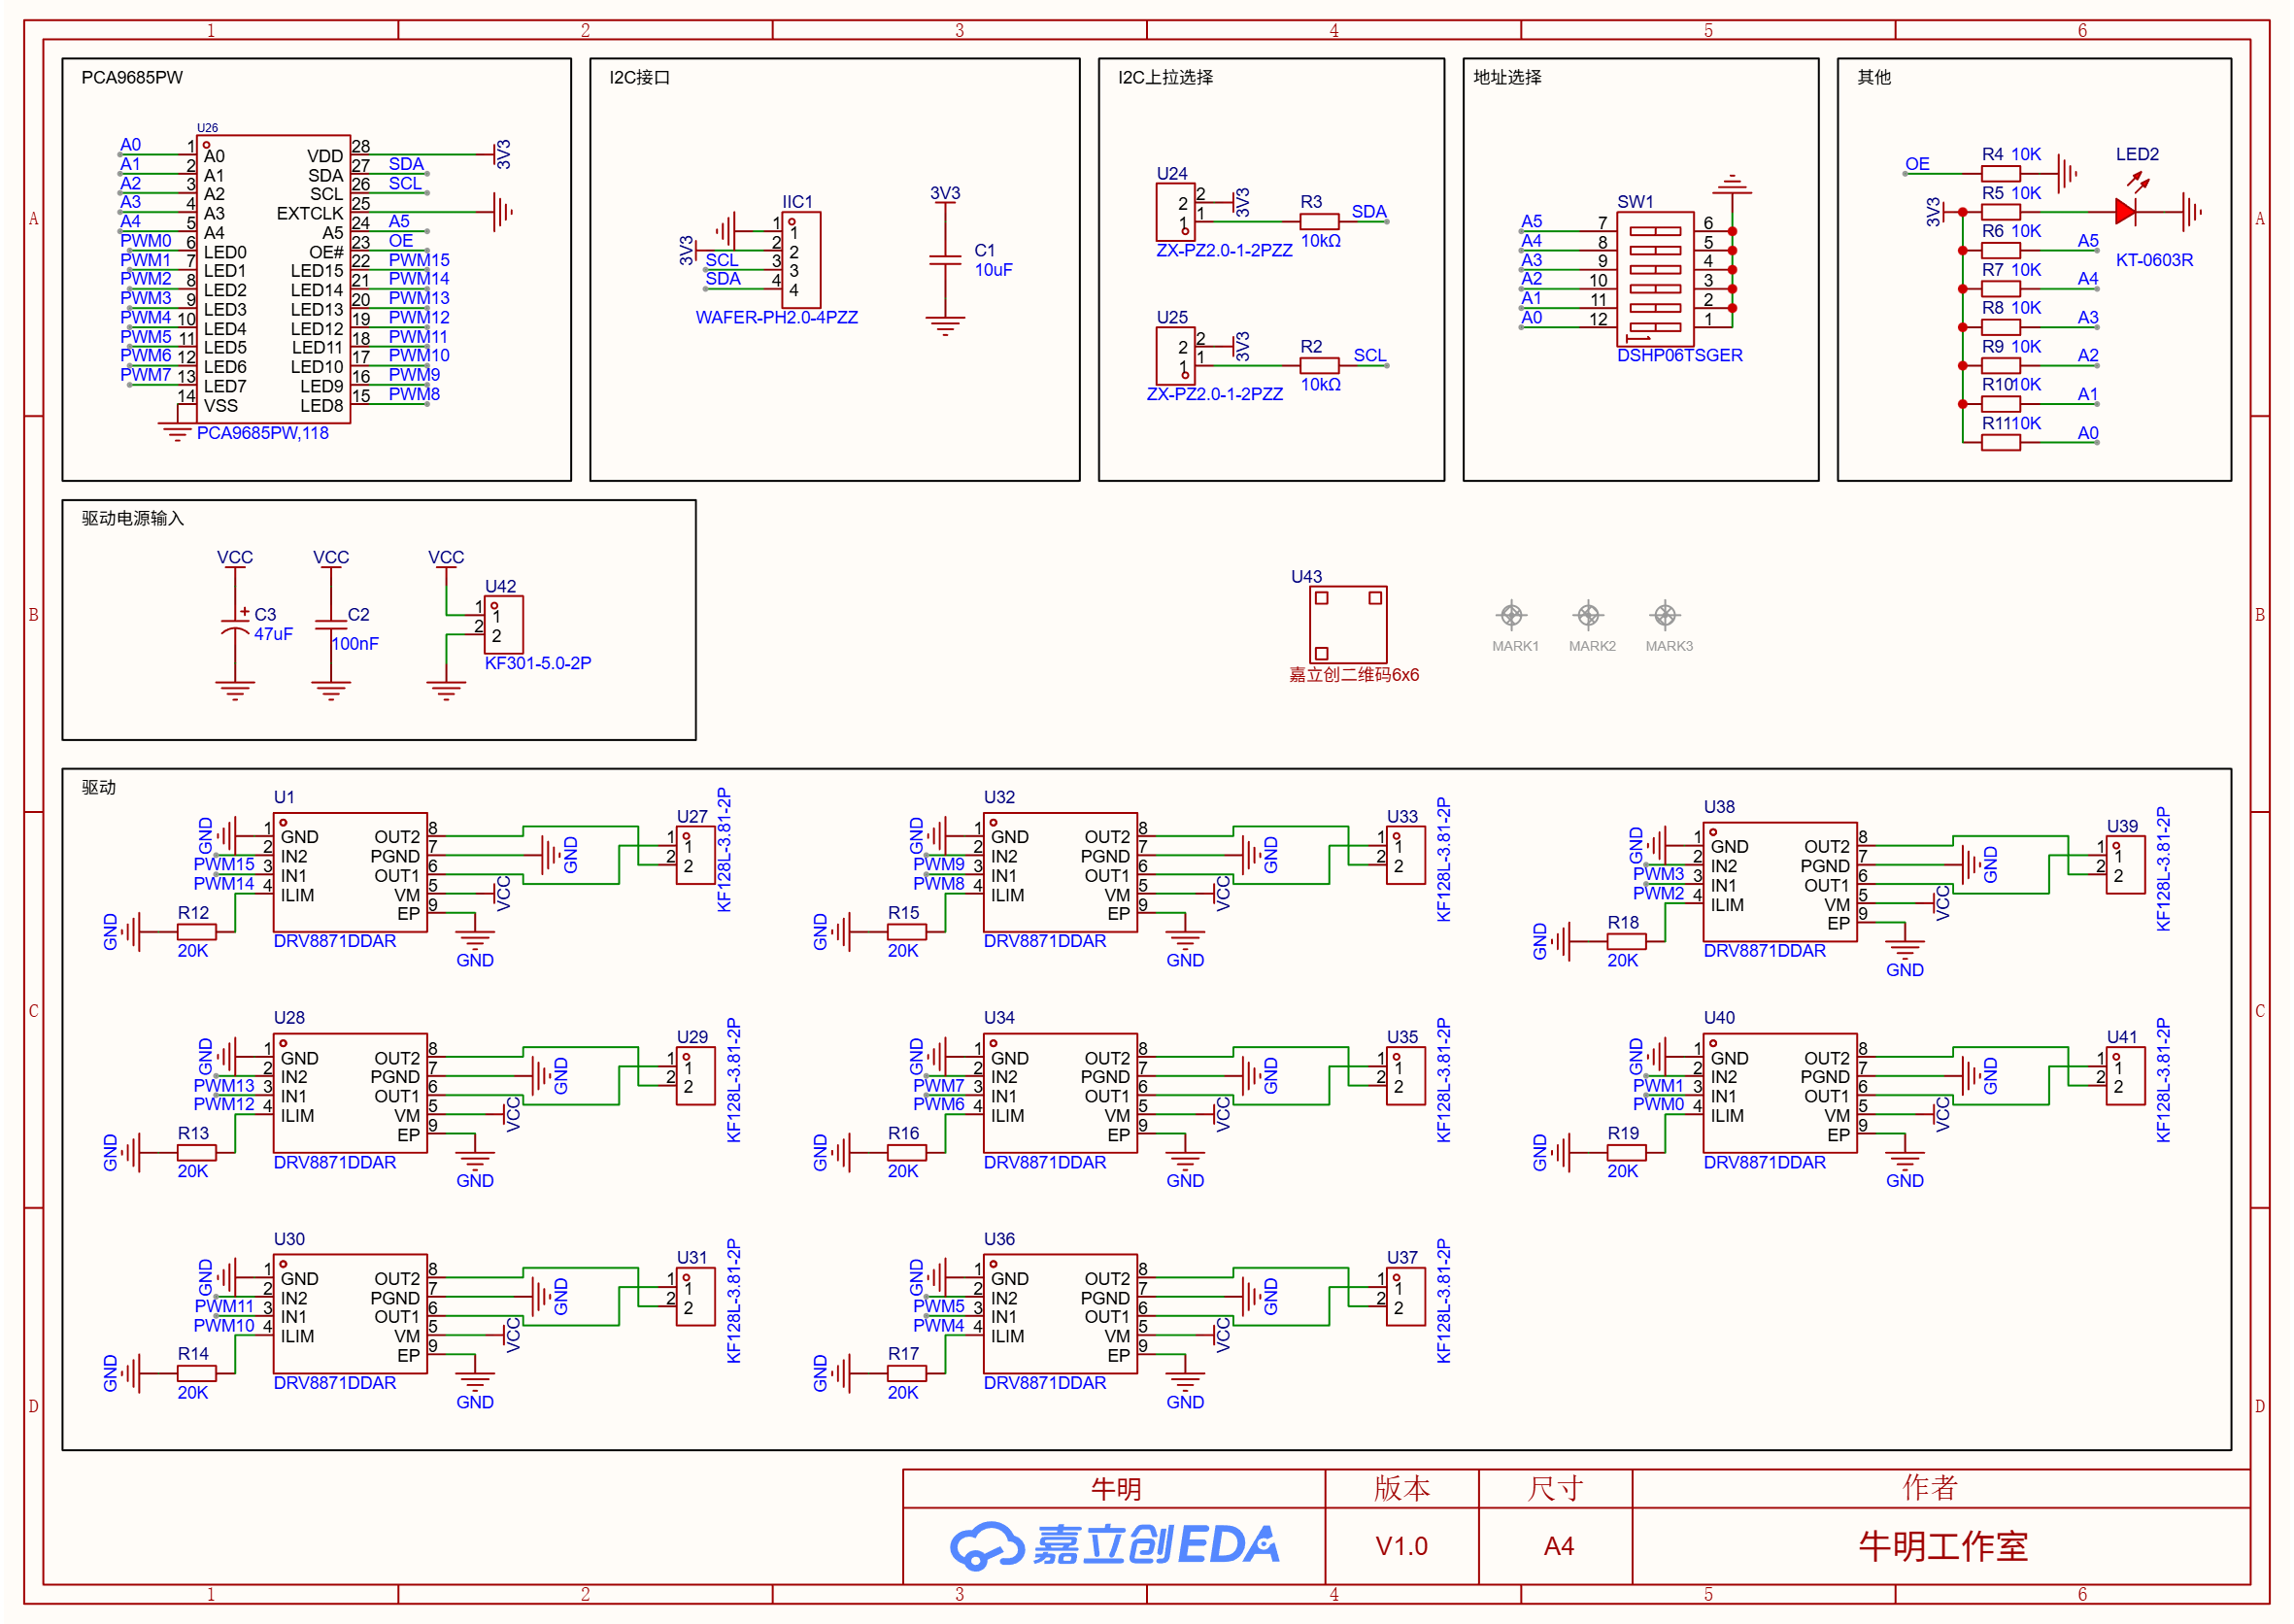2294x1624 pixels.
Task: Select the U32 DRV8871DDAR driver chip
Action: coord(1060,873)
